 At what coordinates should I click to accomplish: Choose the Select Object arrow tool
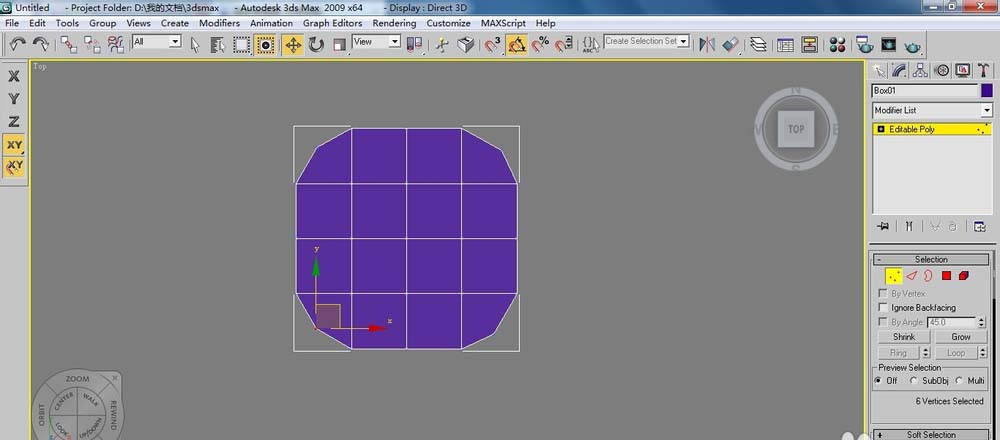pyautogui.click(x=195, y=44)
